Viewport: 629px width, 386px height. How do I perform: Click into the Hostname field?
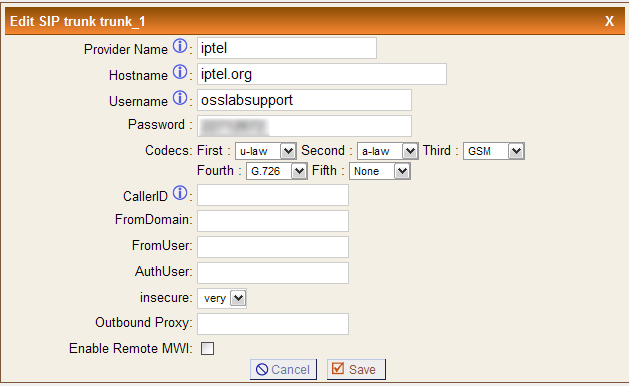click(x=322, y=74)
